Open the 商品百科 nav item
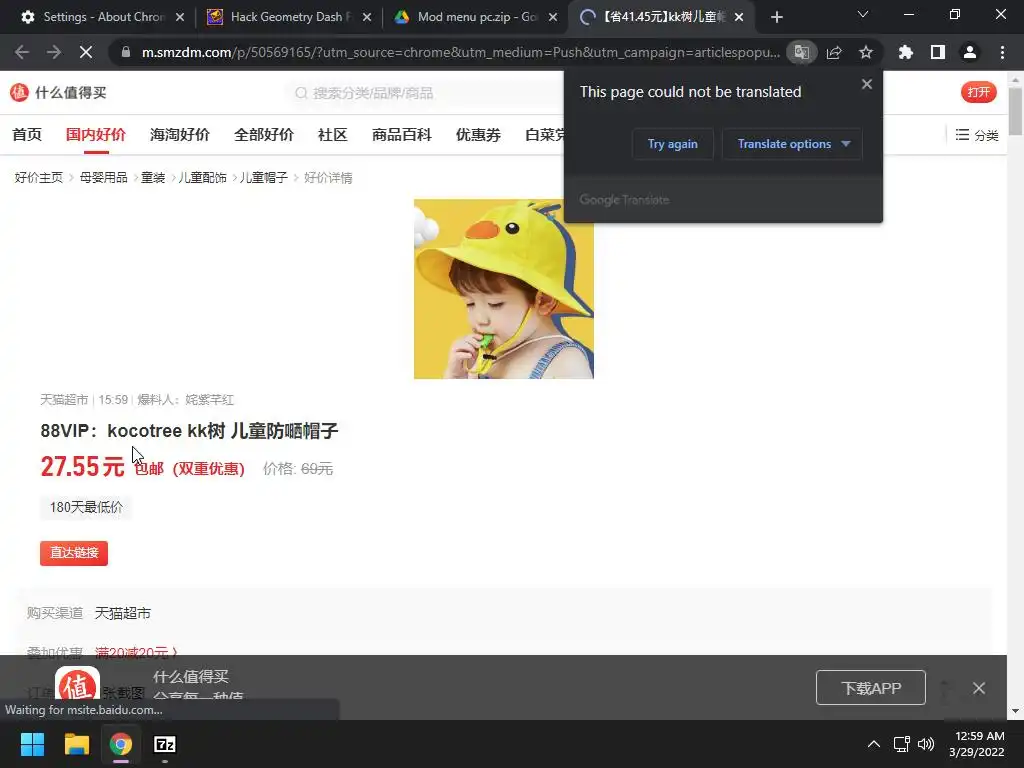 (x=402, y=135)
